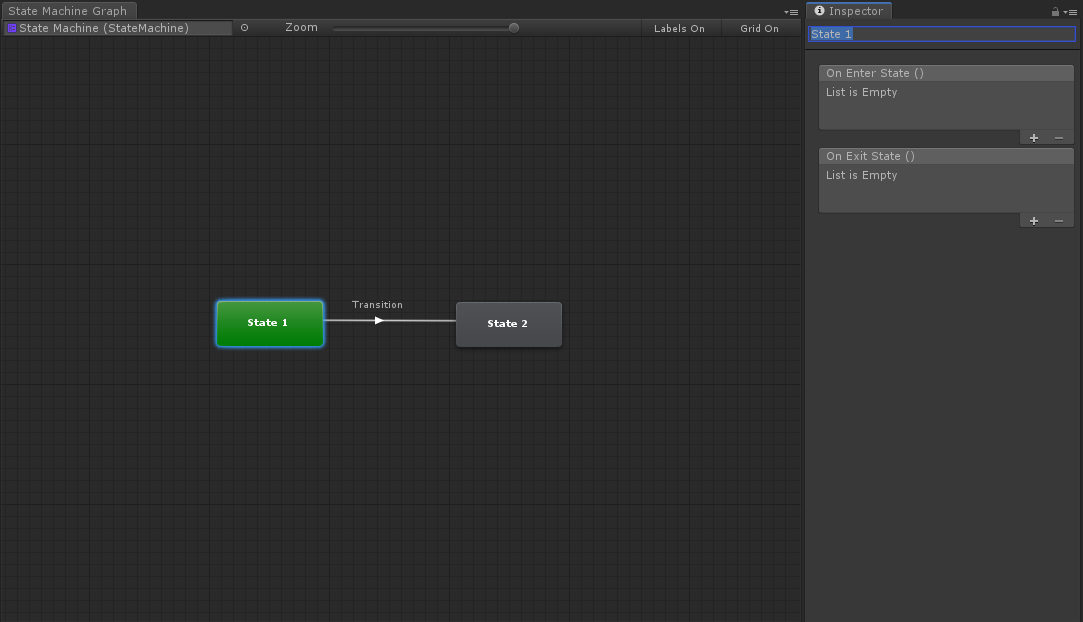Viewport: 1083px width, 622px height.
Task: Click the Inspector info icon
Action: tap(819, 11)
